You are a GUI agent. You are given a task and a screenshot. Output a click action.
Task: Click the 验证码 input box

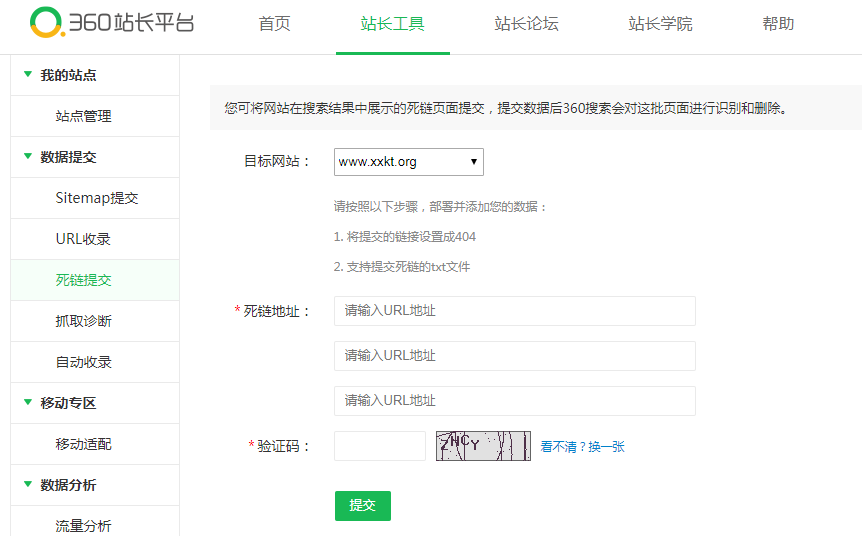coord(380,446)
